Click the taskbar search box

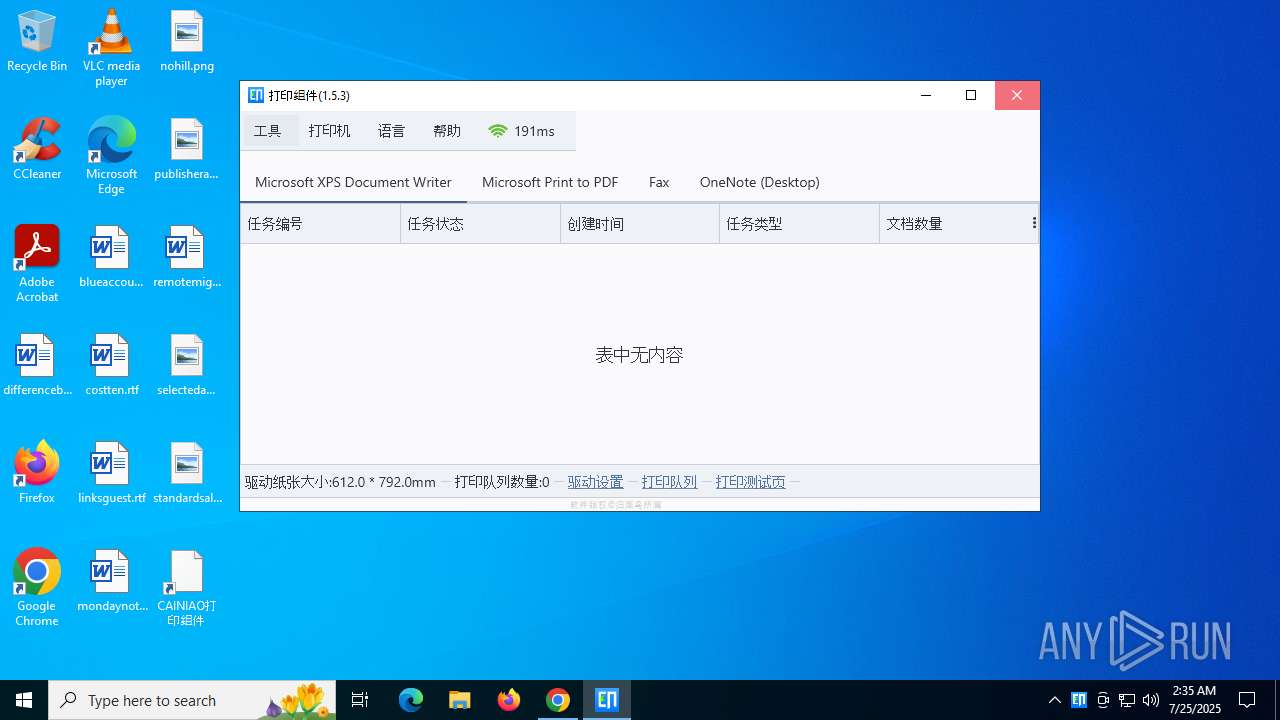pos(194,700)
